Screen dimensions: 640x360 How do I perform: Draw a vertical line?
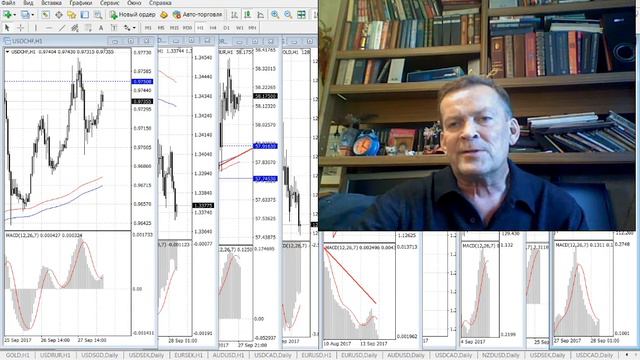(36, 28)
